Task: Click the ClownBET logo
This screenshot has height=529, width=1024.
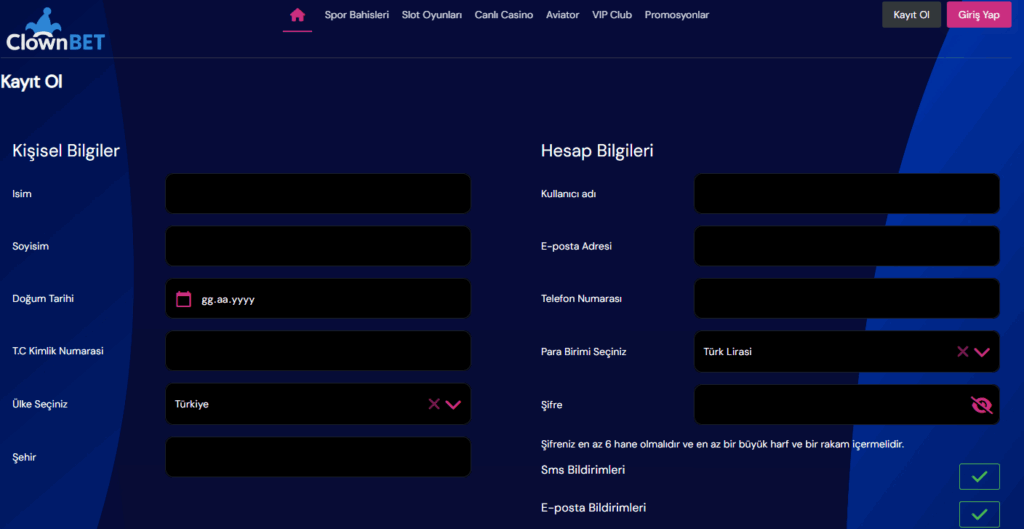Action: tap(55, 30)
